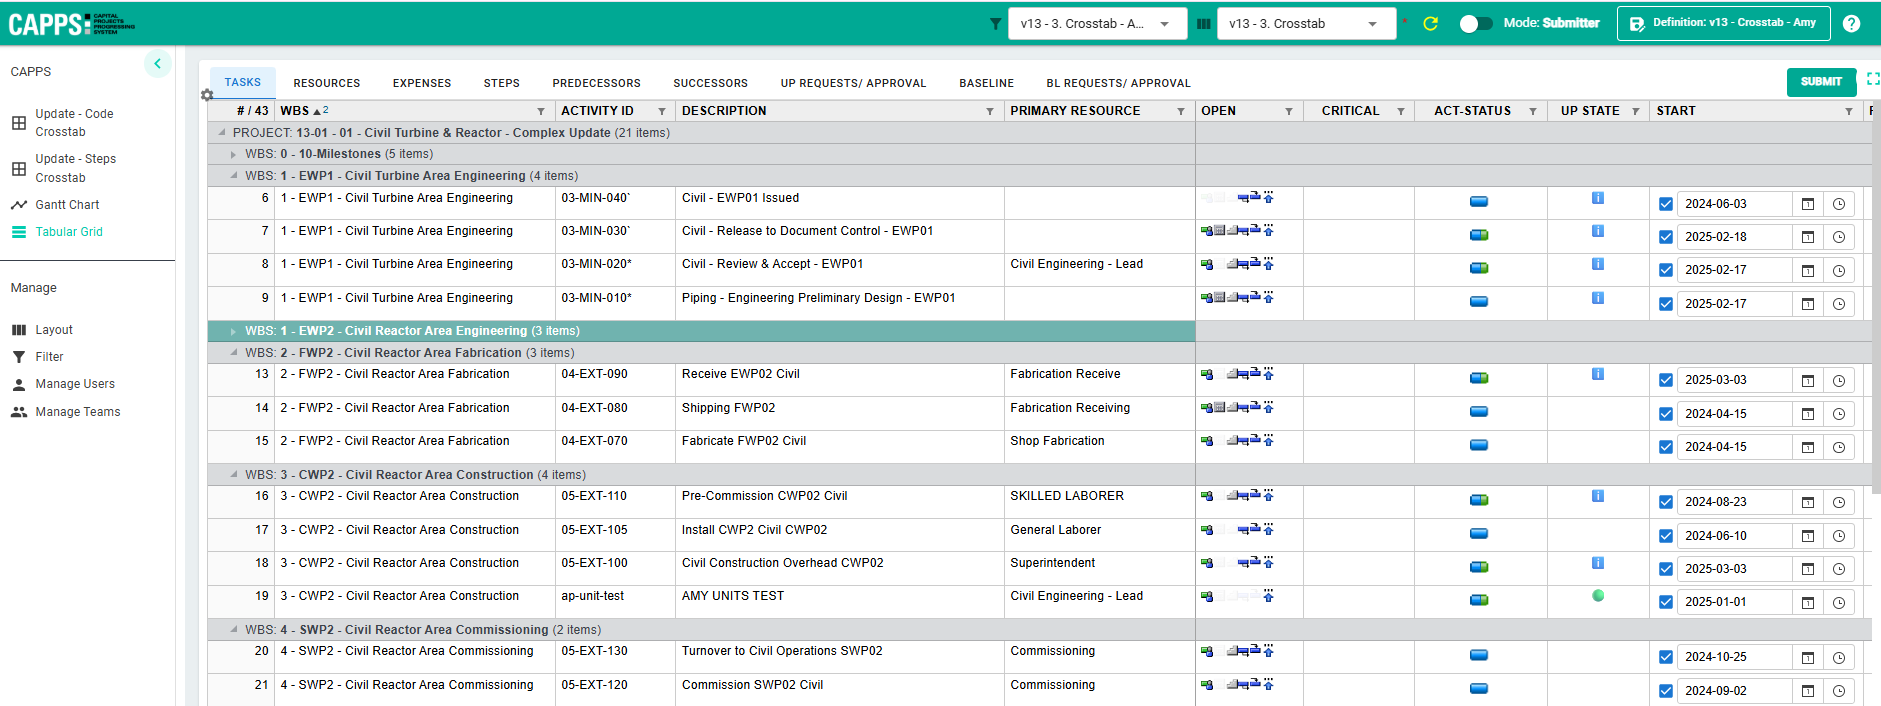Click the filter funnel icon in header
This screenshot has height=706, width=1881.
pos(995,24)
